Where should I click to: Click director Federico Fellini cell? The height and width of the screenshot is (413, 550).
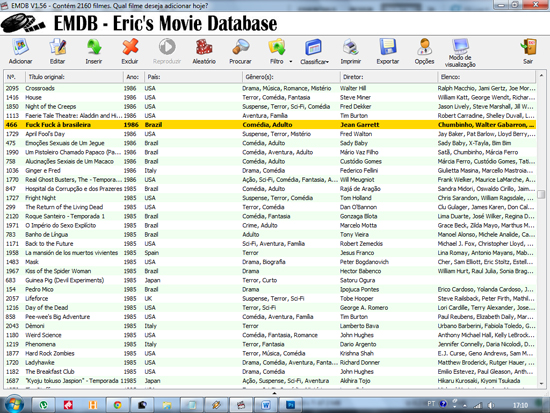(359, 171)
